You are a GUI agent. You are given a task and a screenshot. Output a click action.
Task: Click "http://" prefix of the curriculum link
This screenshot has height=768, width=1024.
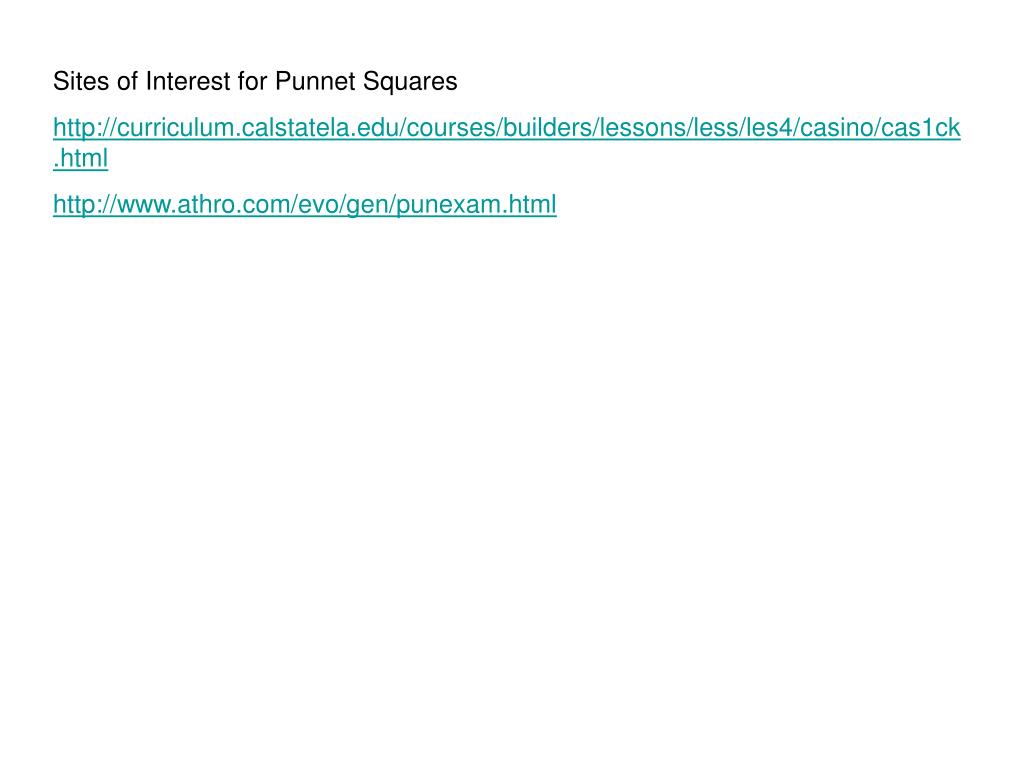(85, 129)
